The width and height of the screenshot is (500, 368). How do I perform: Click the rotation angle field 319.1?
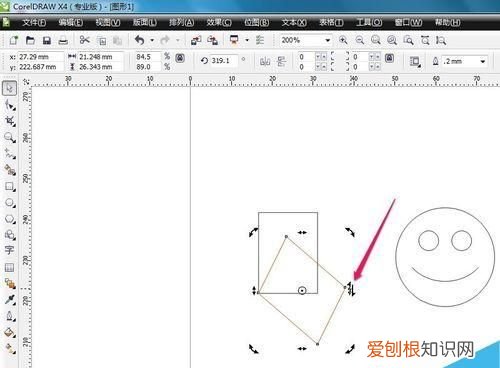pos(224,61)
